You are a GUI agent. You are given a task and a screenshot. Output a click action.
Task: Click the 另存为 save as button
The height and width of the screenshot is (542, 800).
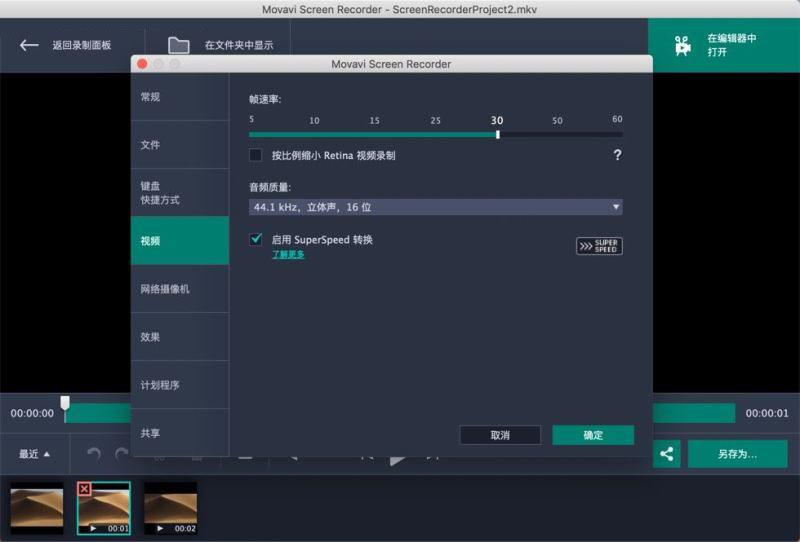737,454
